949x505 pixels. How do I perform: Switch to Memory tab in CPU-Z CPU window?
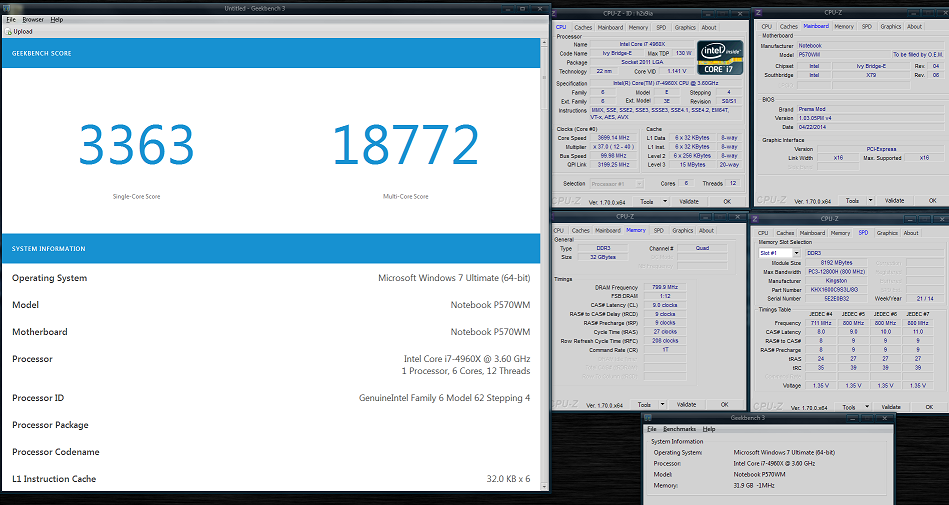(x=639, y=27)
